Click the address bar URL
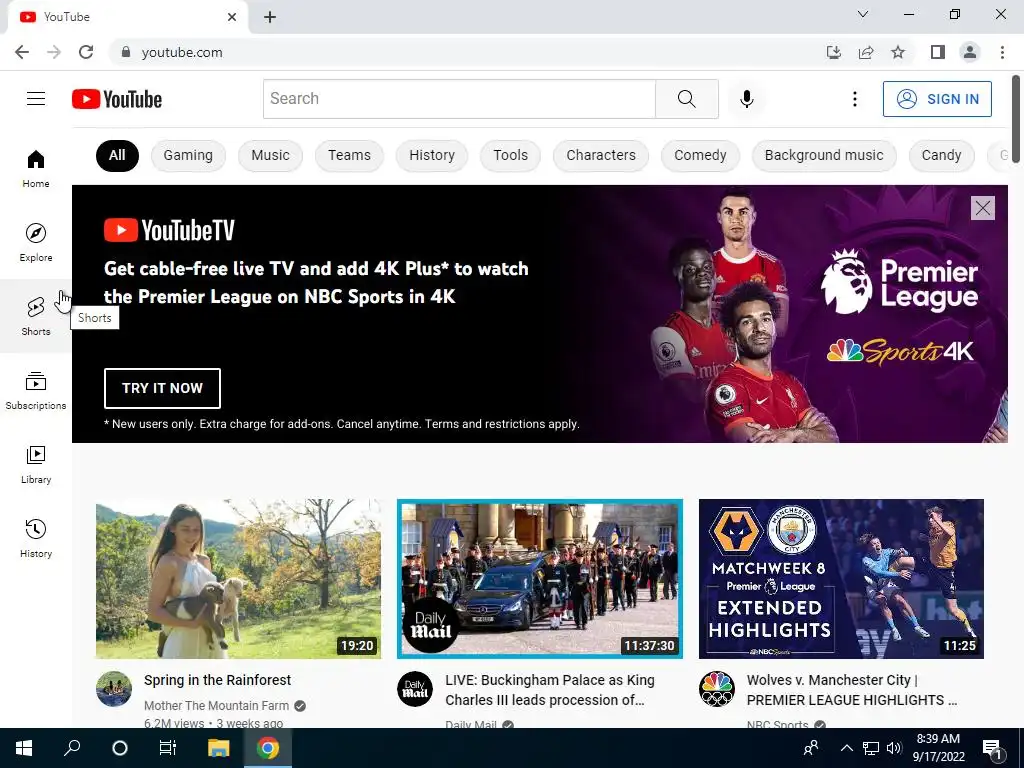 [182, 52]
